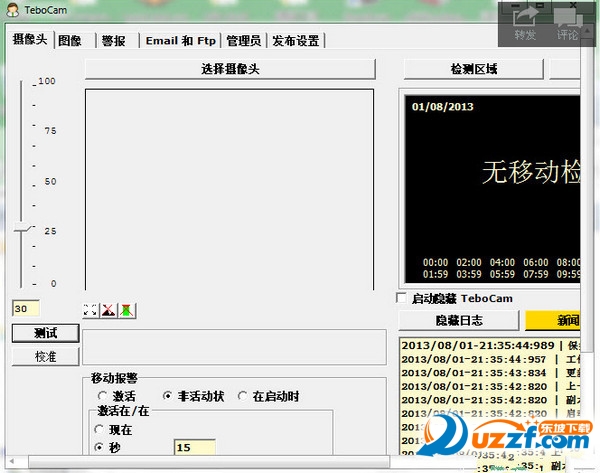This screenshot has height=473, width=600.
Task: Select the 激活 radio button
Action: tap(102, 396)
